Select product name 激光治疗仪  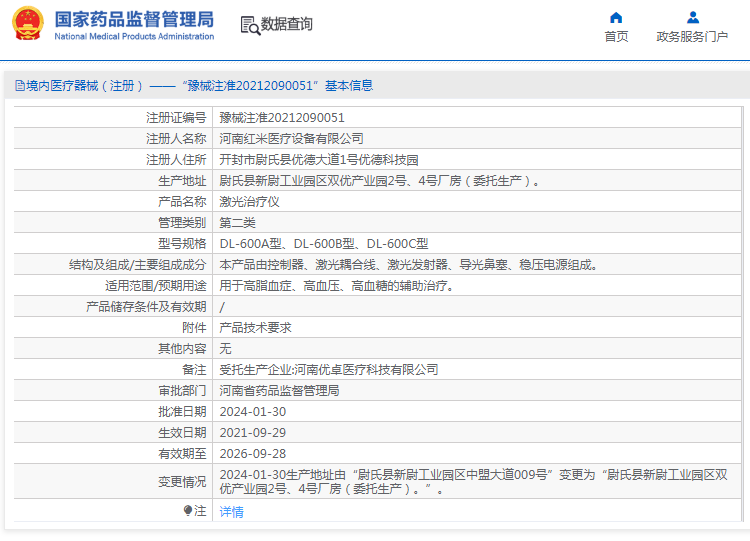[x=249, y=202]
